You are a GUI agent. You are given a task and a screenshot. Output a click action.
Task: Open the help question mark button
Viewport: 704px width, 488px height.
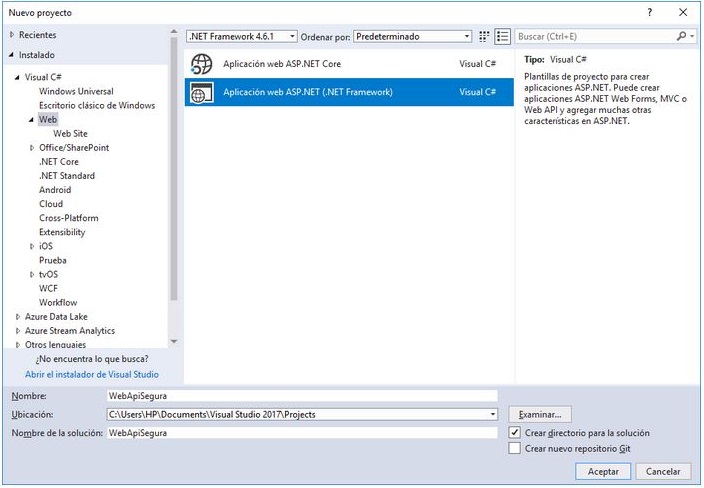tap(650, 12)
